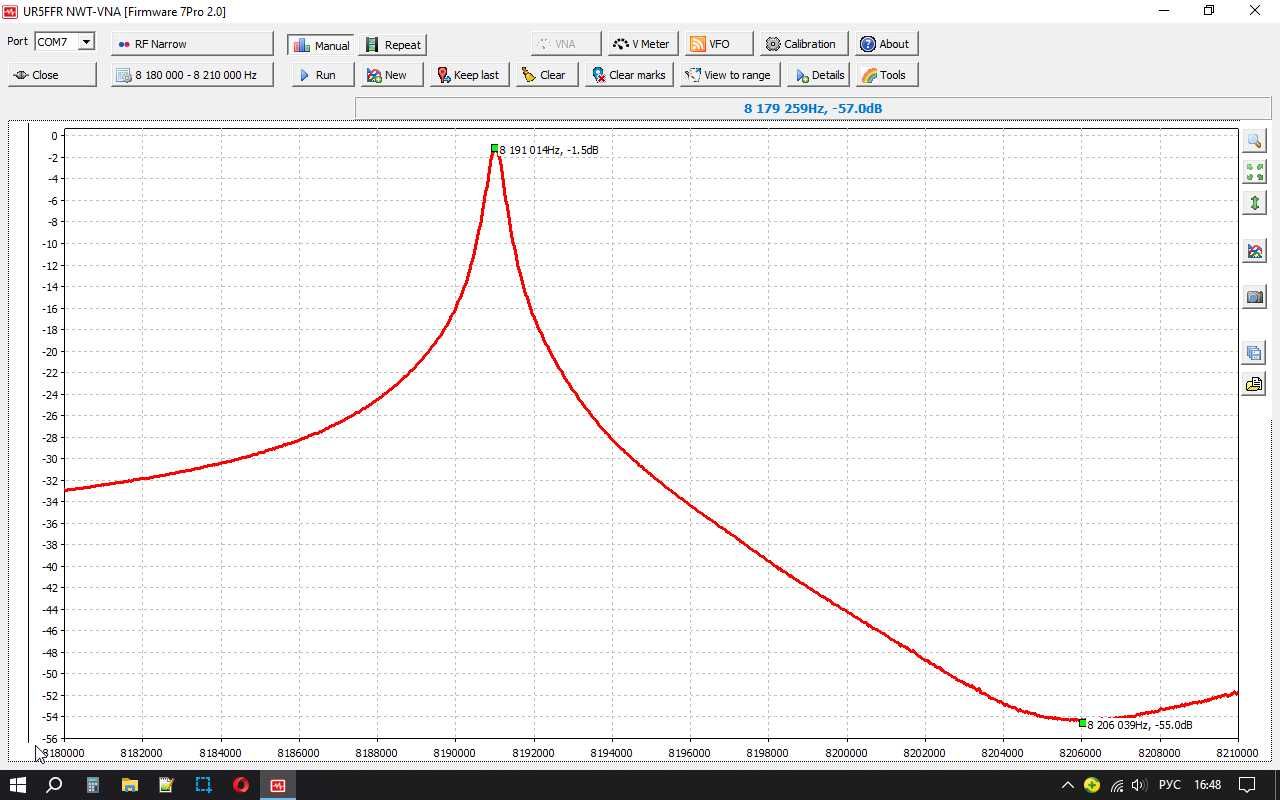Click the vertical autoscale arrow icon
The width and height of the screenshot is (1280, 800).
(x=1254, y=203)
